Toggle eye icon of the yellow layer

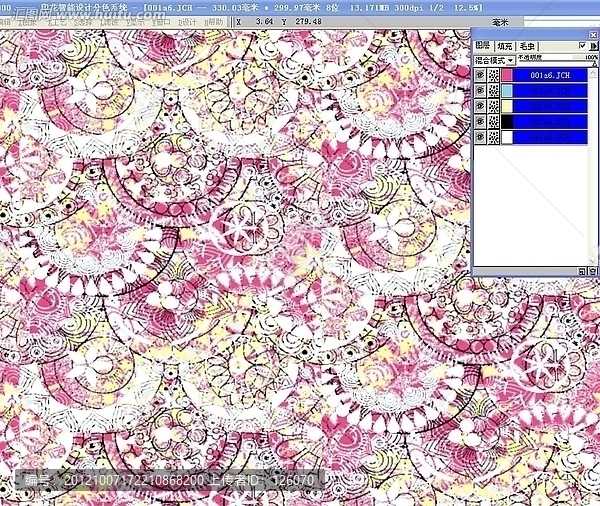point(480,106)
